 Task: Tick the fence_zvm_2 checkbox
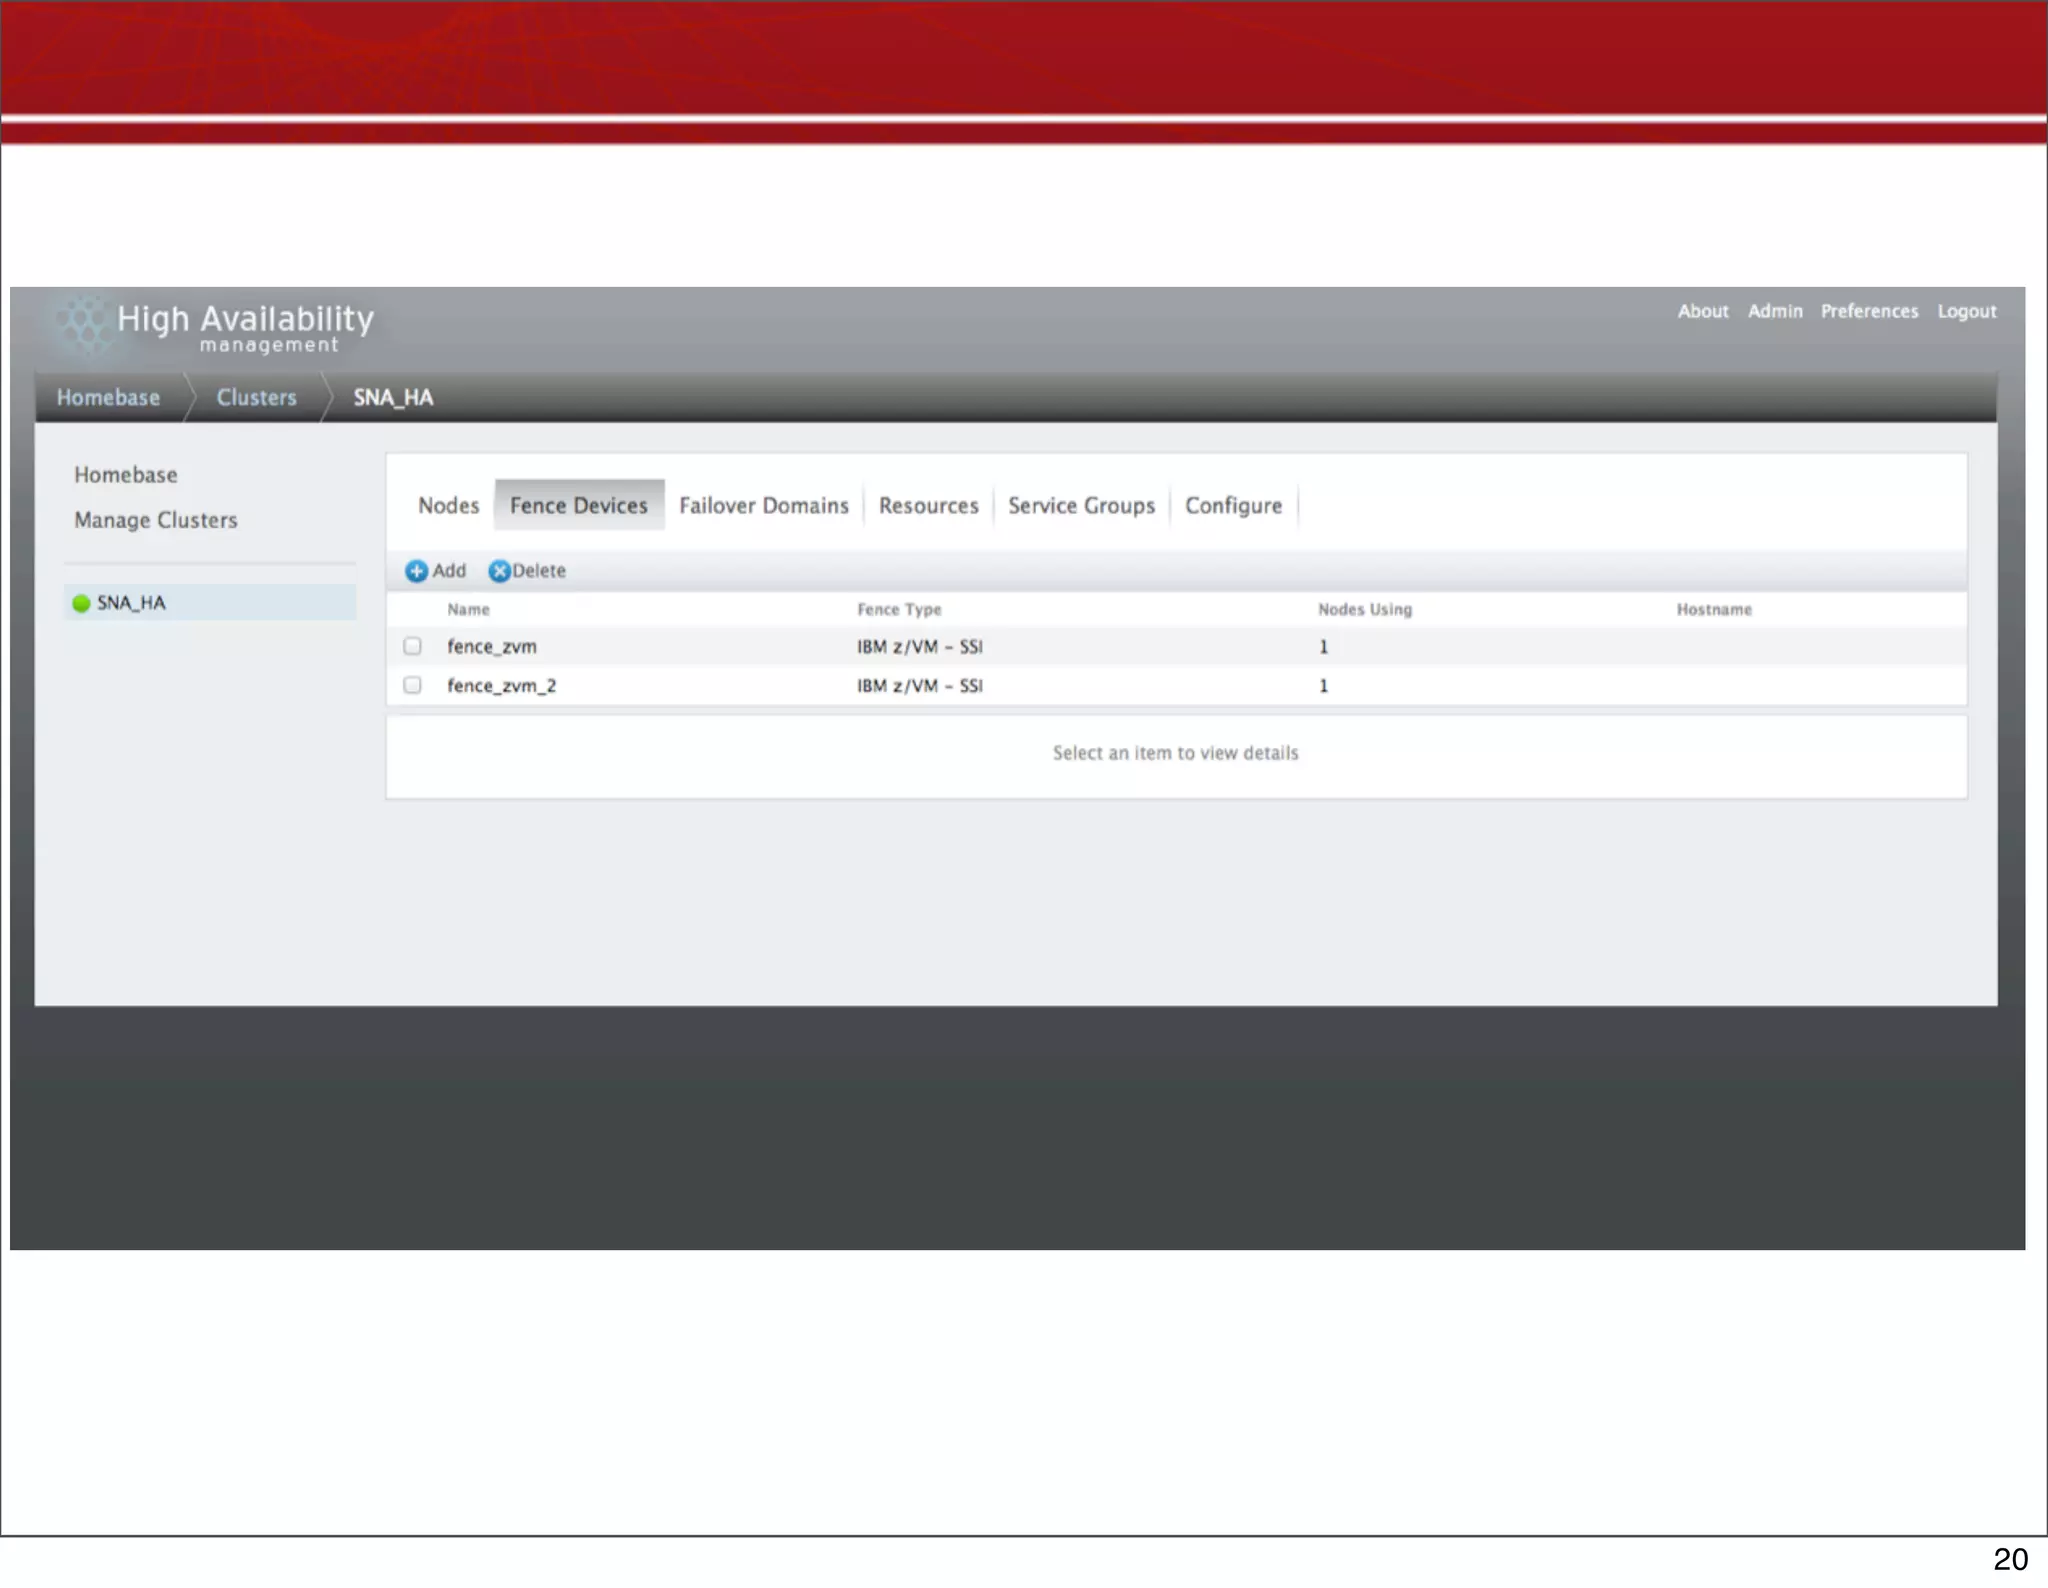pyautogui.click(x=412, y=685)
